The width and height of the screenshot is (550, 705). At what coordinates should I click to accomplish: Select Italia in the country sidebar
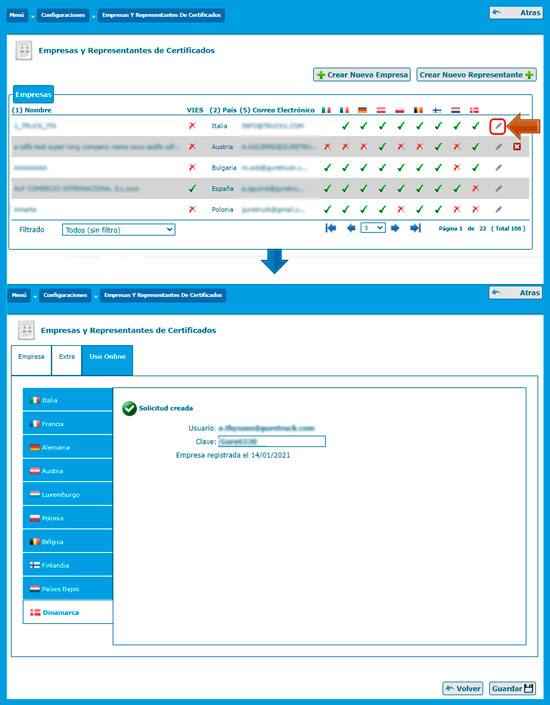click(67, 400)
